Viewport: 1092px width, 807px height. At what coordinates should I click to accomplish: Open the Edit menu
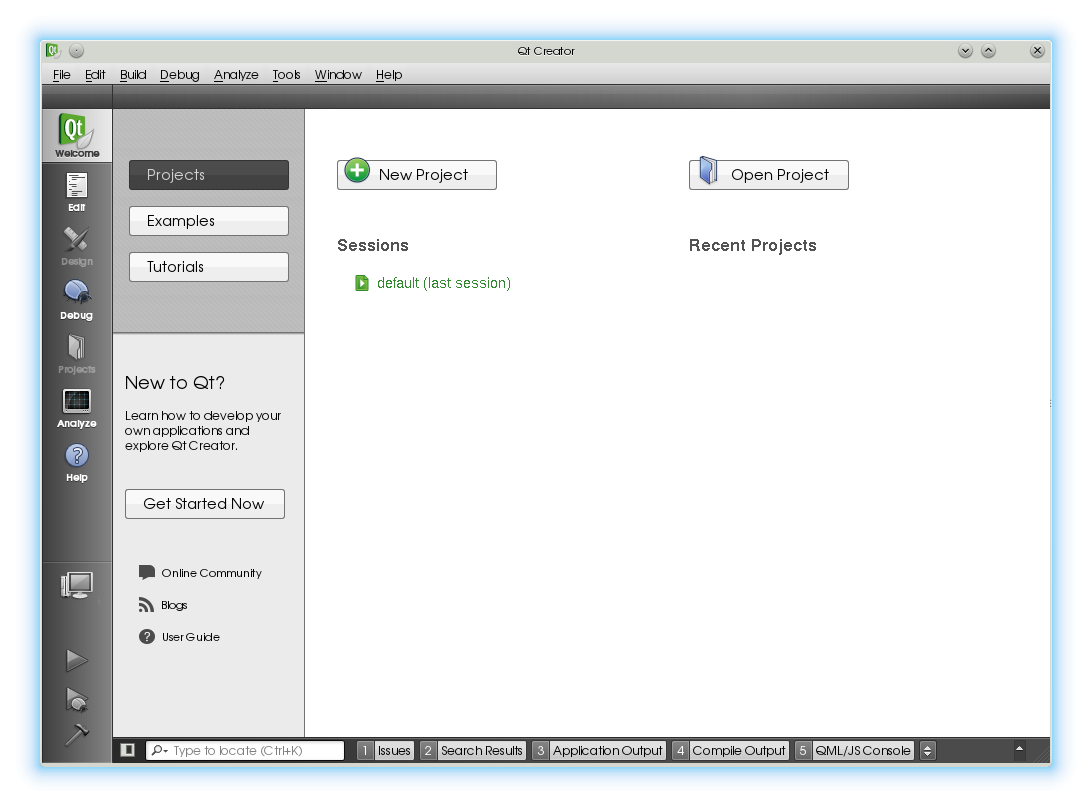coord(95,75)
